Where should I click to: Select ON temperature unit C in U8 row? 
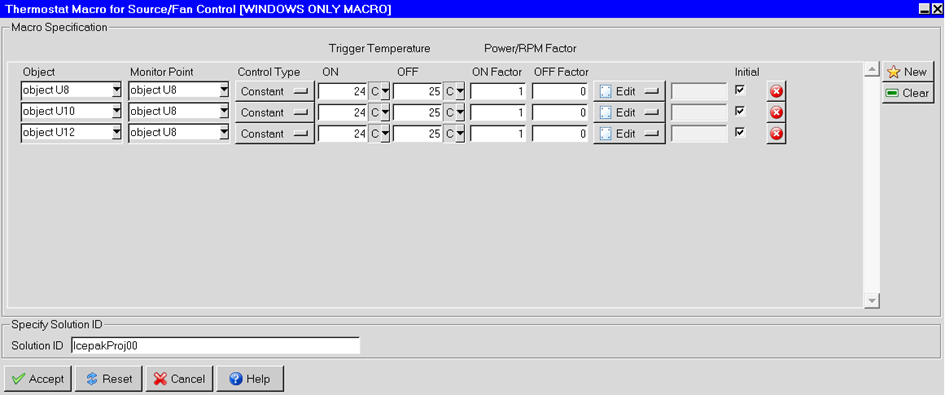click(380, 92)
